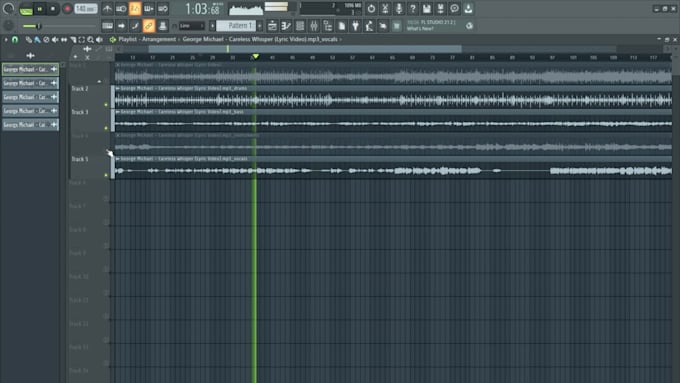680x383 pixels.
Task: Toggle the note/clip grouping icon
Action: pos(135,26)
